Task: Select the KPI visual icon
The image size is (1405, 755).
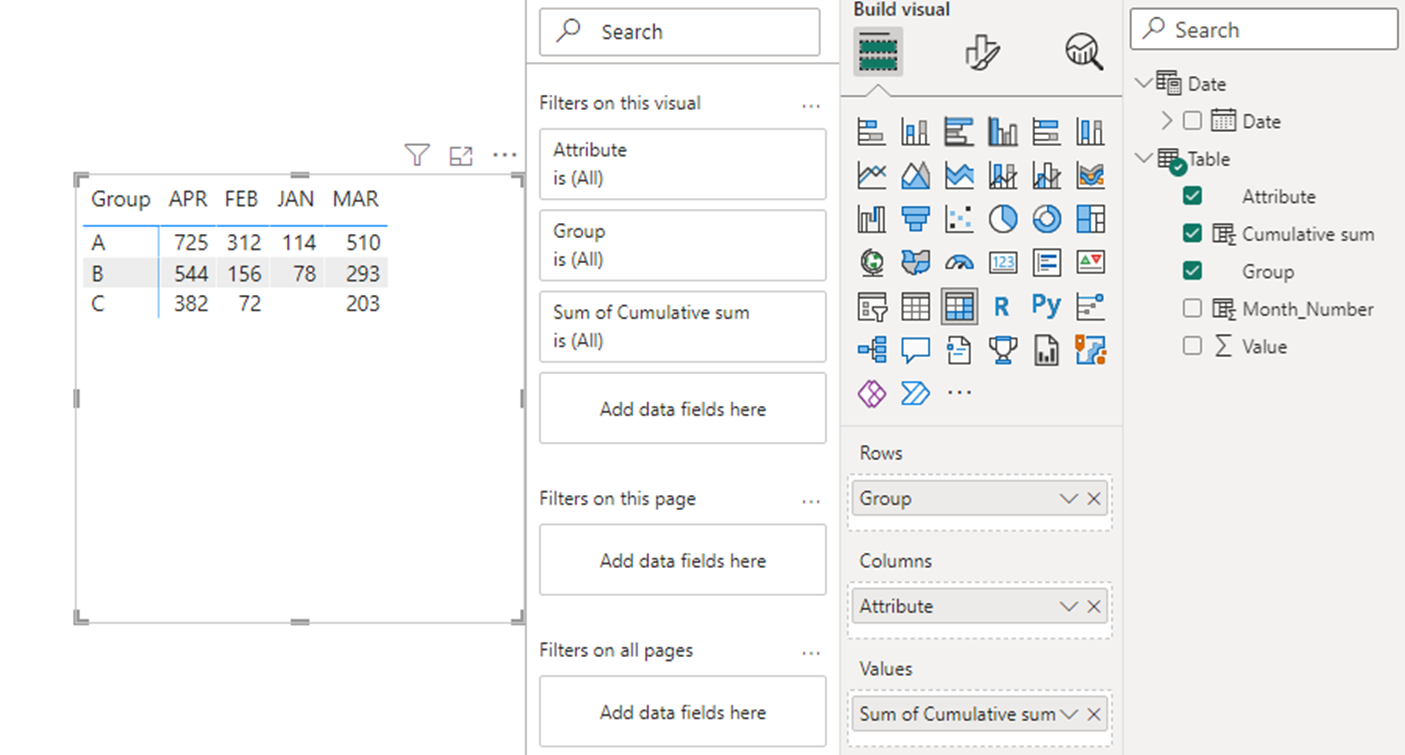Action: 1091,262
